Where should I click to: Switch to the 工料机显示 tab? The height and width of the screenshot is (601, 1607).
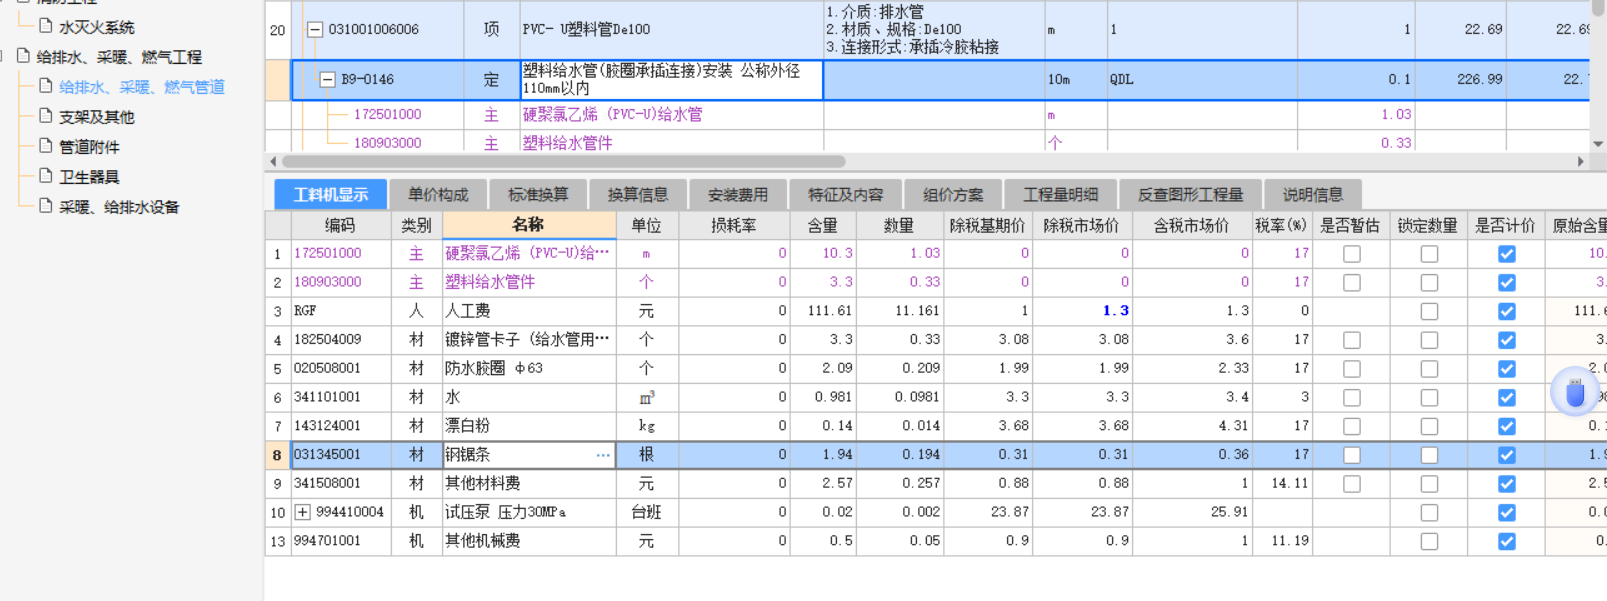(x=330, y=194)
